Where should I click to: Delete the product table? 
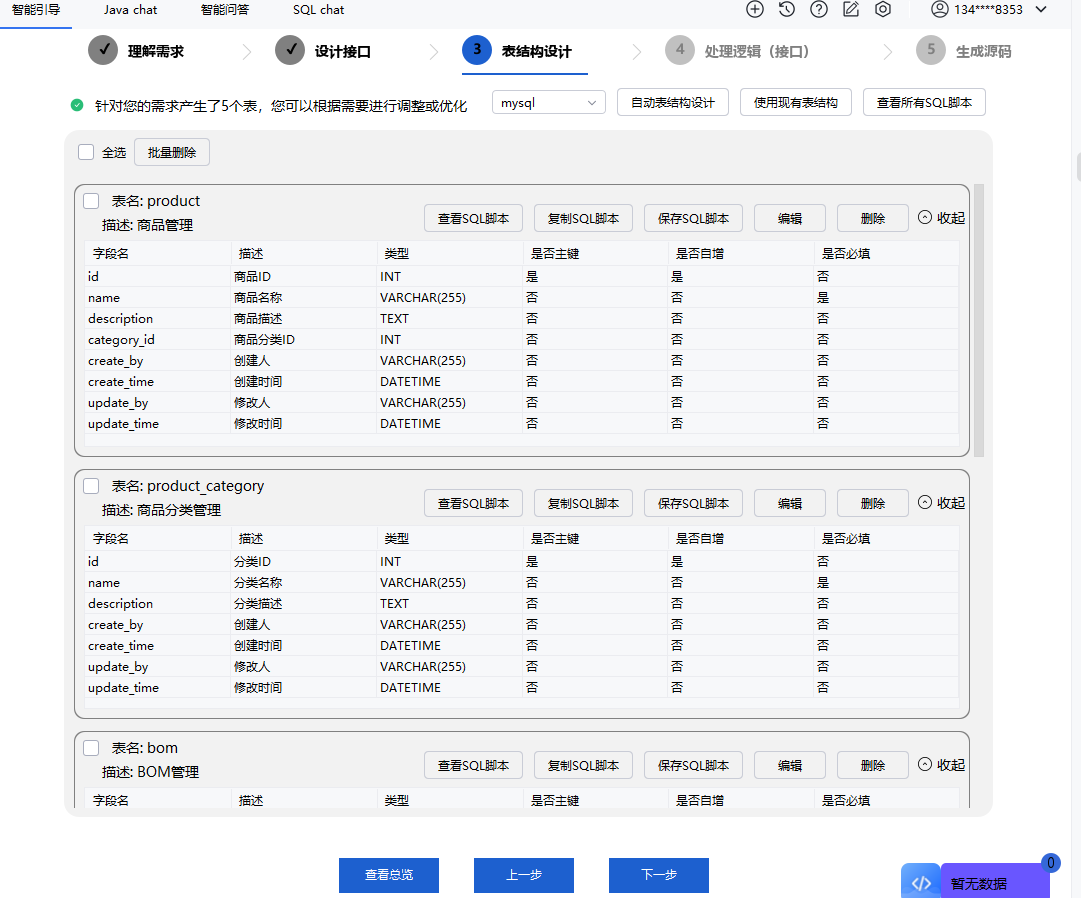pyautogui.click(x=873, y=218)
